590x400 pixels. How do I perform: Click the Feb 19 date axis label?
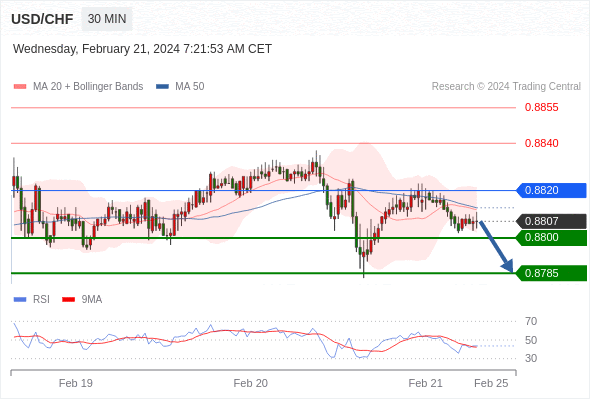point(76,383)
